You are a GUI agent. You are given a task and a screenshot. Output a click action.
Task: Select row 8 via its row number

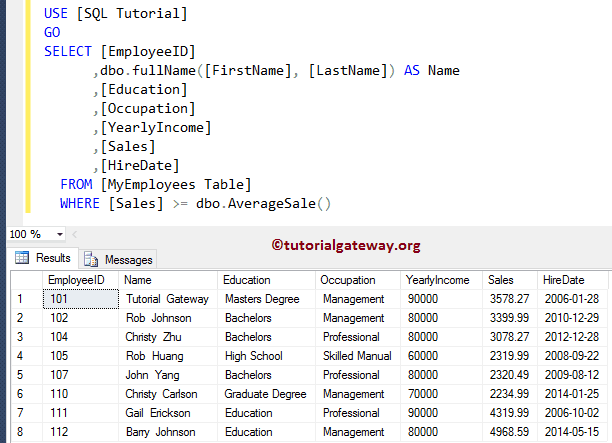click(x=20, y=432)
